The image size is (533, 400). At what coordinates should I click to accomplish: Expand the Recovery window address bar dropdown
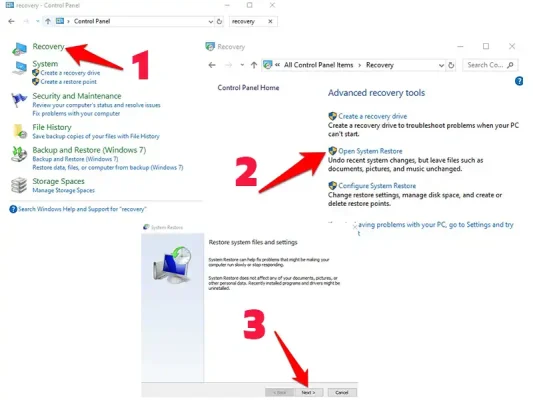(441, 65)
